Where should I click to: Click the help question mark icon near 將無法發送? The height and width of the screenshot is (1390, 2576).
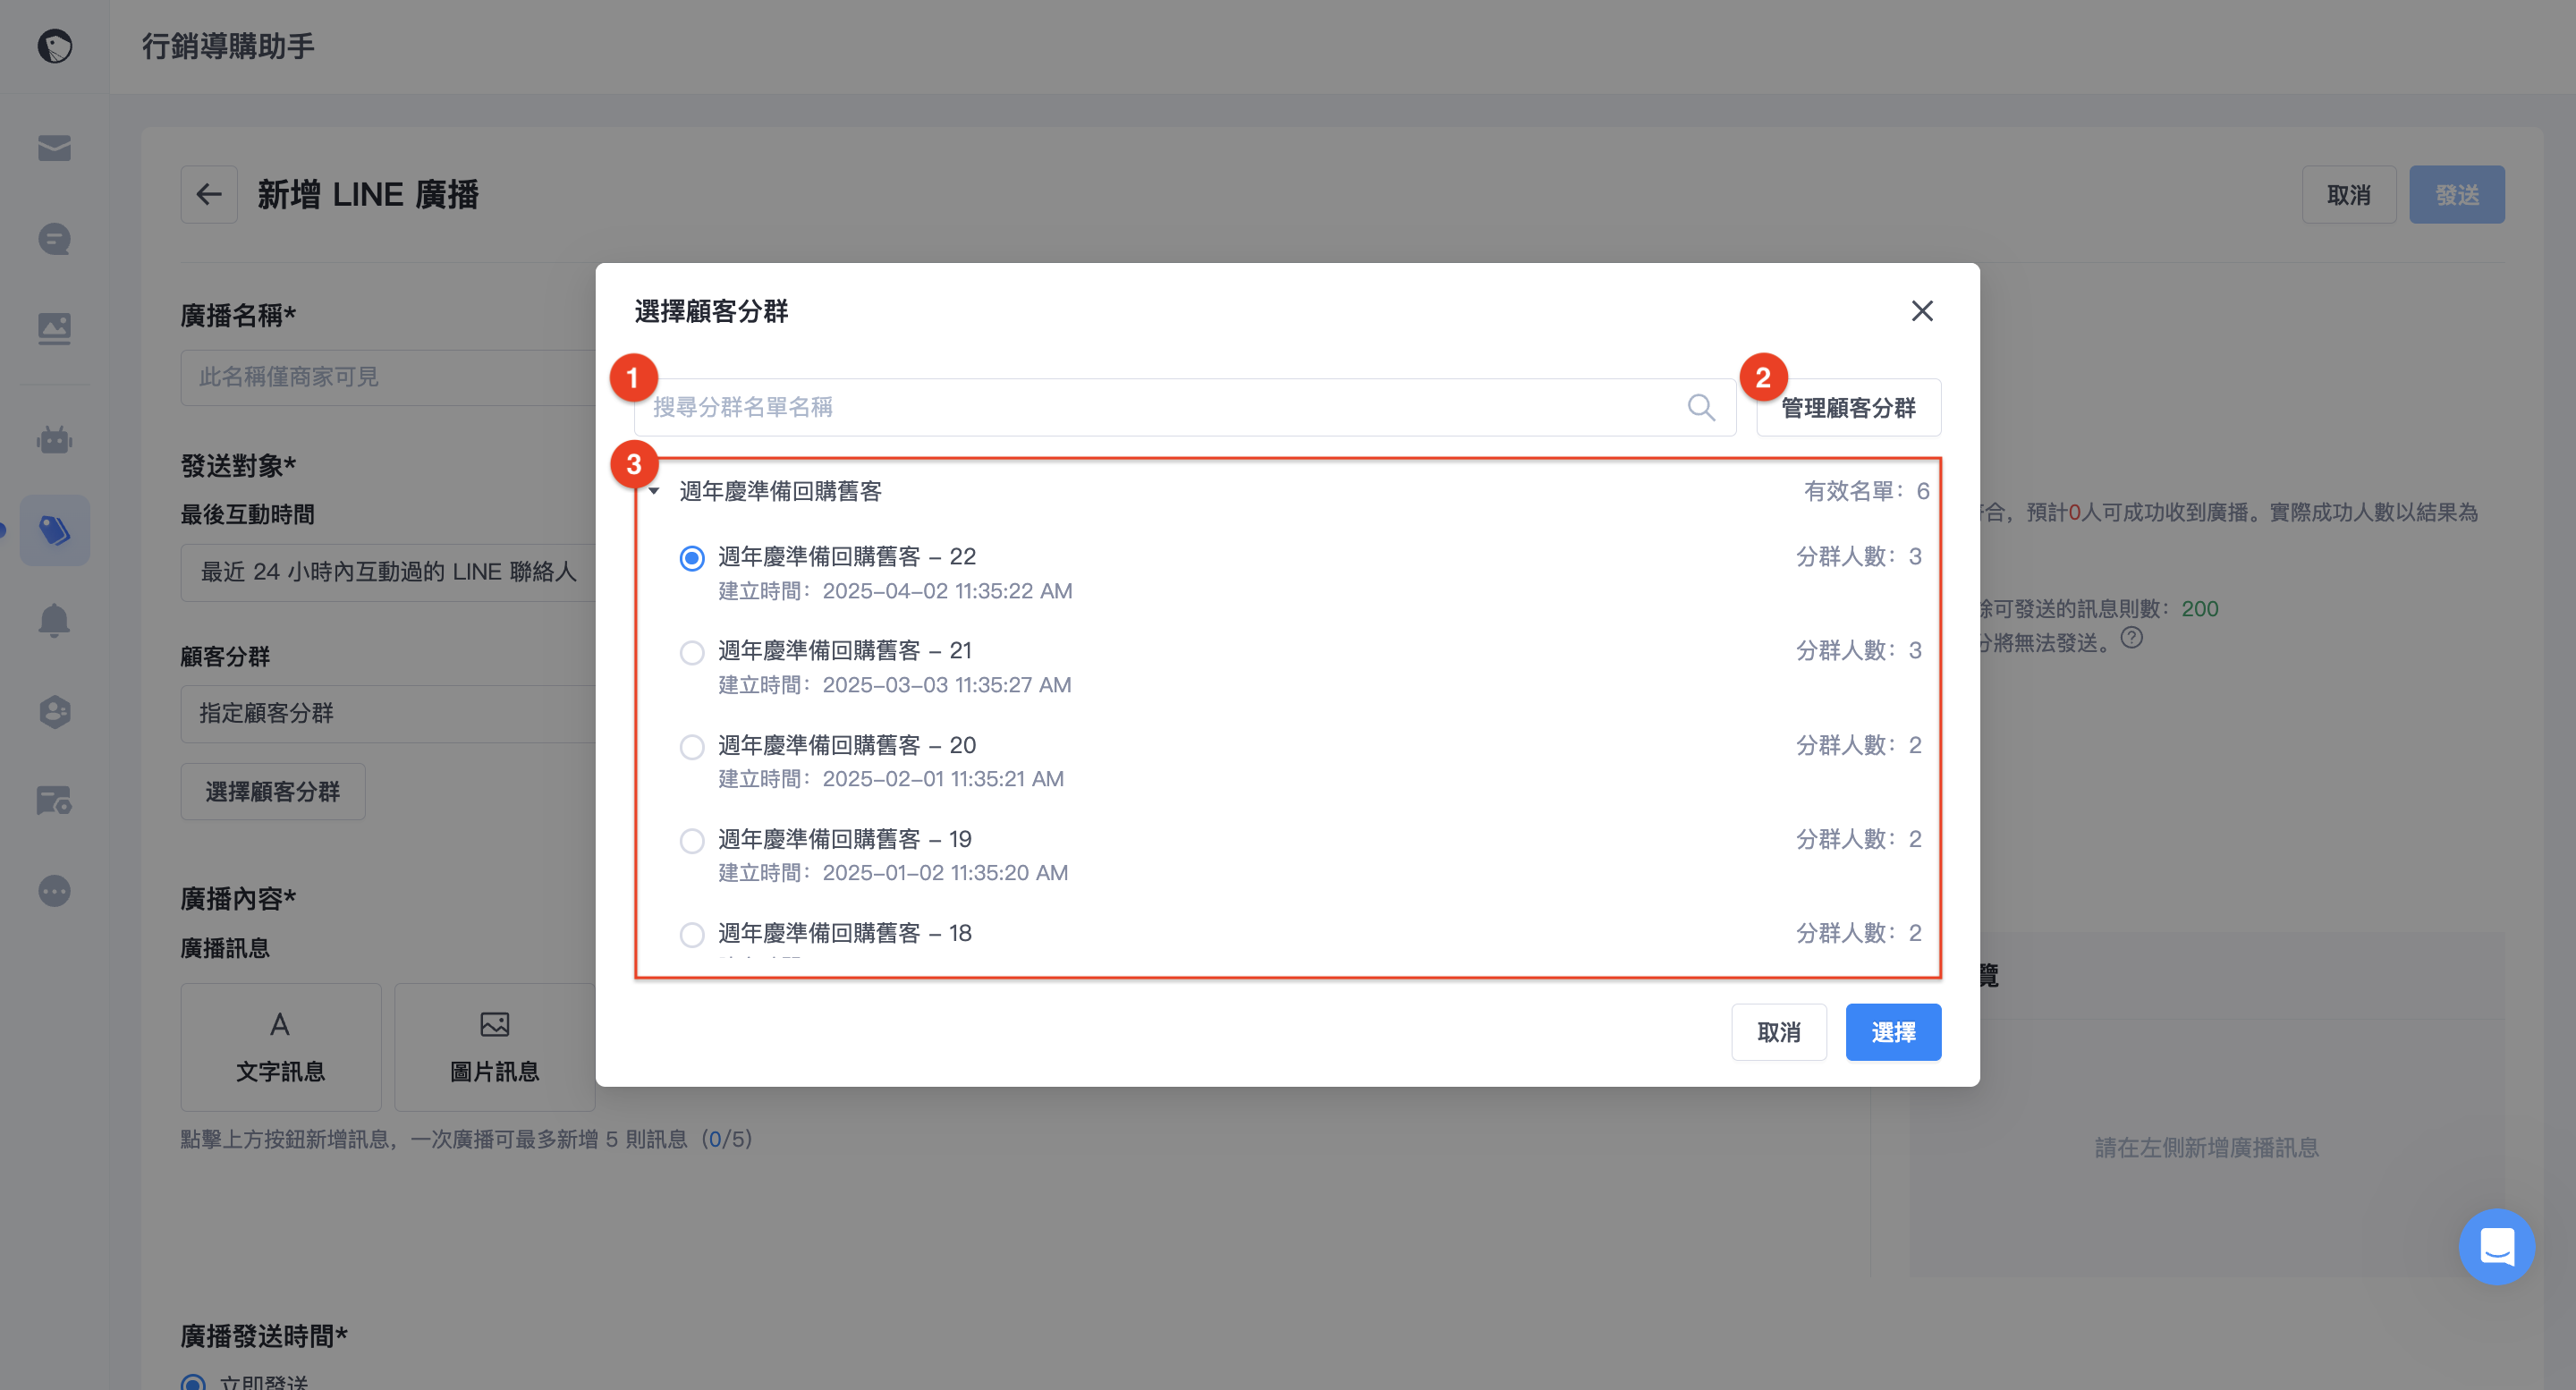click(2132, 638)
